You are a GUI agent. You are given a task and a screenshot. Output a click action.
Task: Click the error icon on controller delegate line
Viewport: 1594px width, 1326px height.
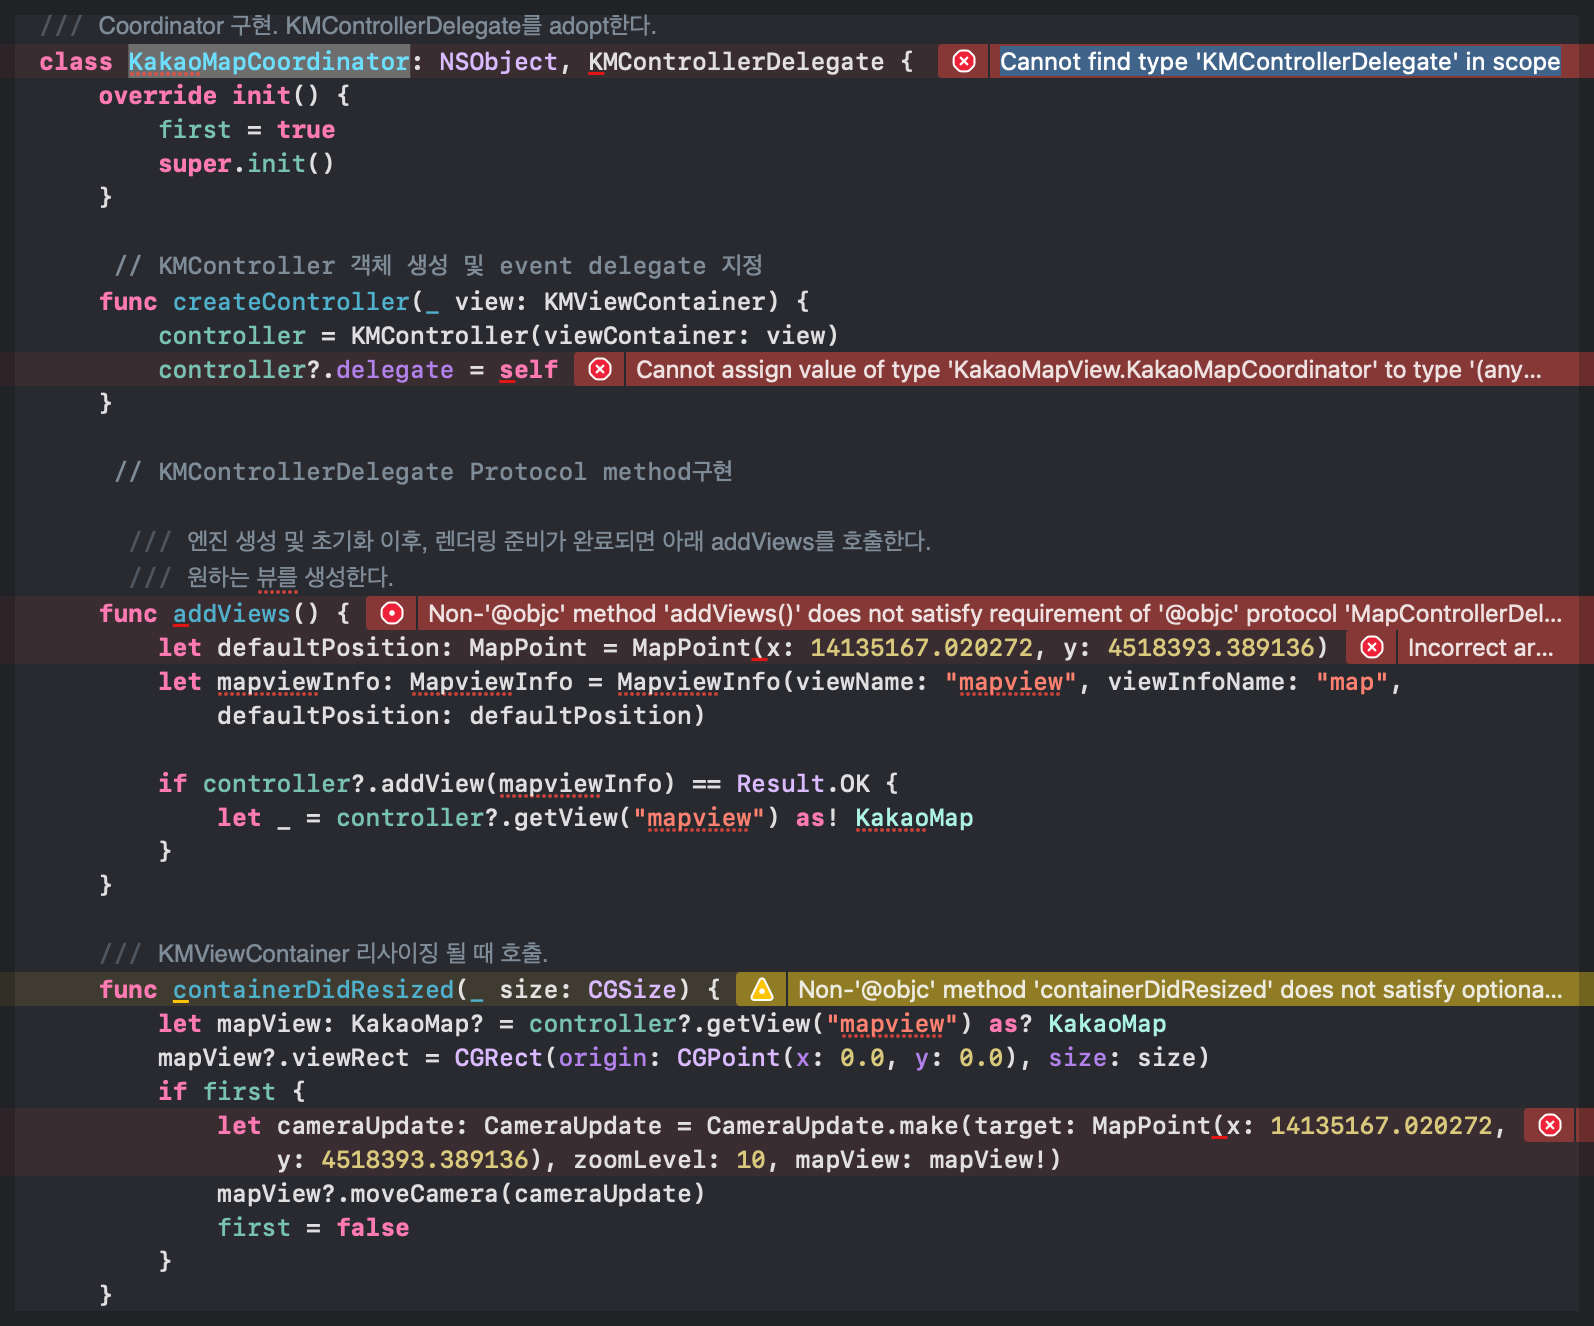600,370
